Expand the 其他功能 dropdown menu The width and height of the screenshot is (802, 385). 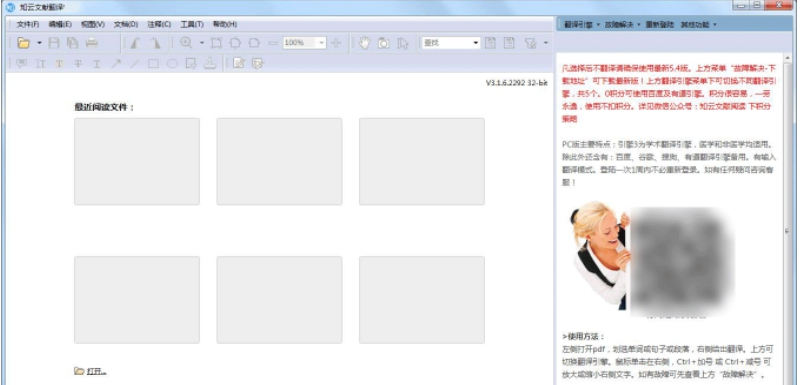click(698, 25)
